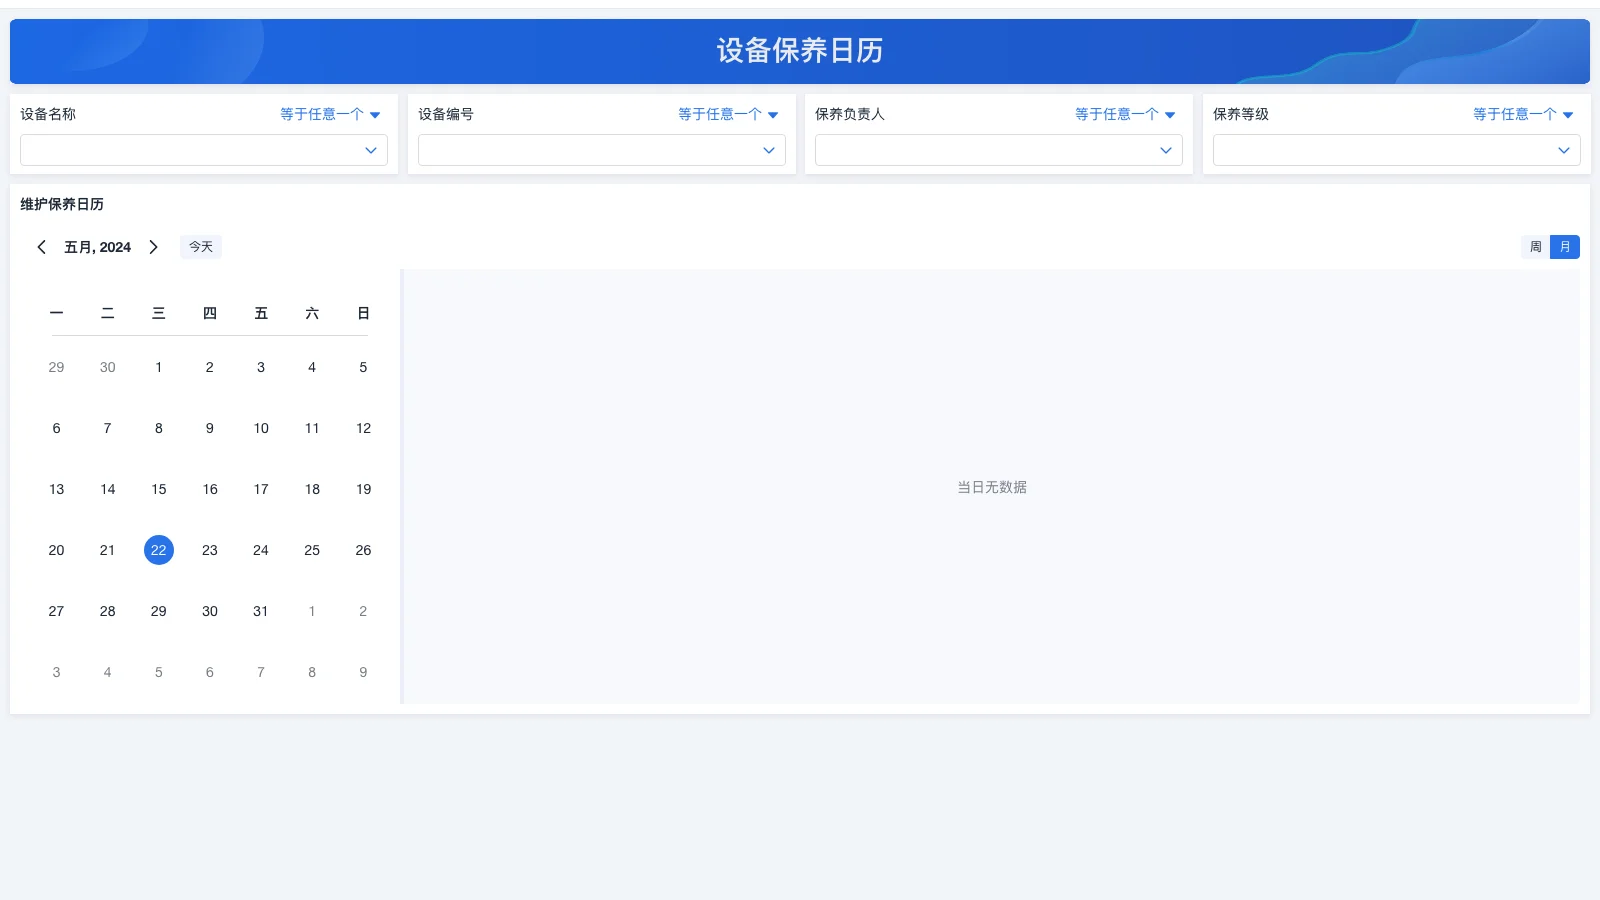1600x900 pixels.
Task: Open the 设备编号 selection dropdown arrow
Action: point(767,150)
